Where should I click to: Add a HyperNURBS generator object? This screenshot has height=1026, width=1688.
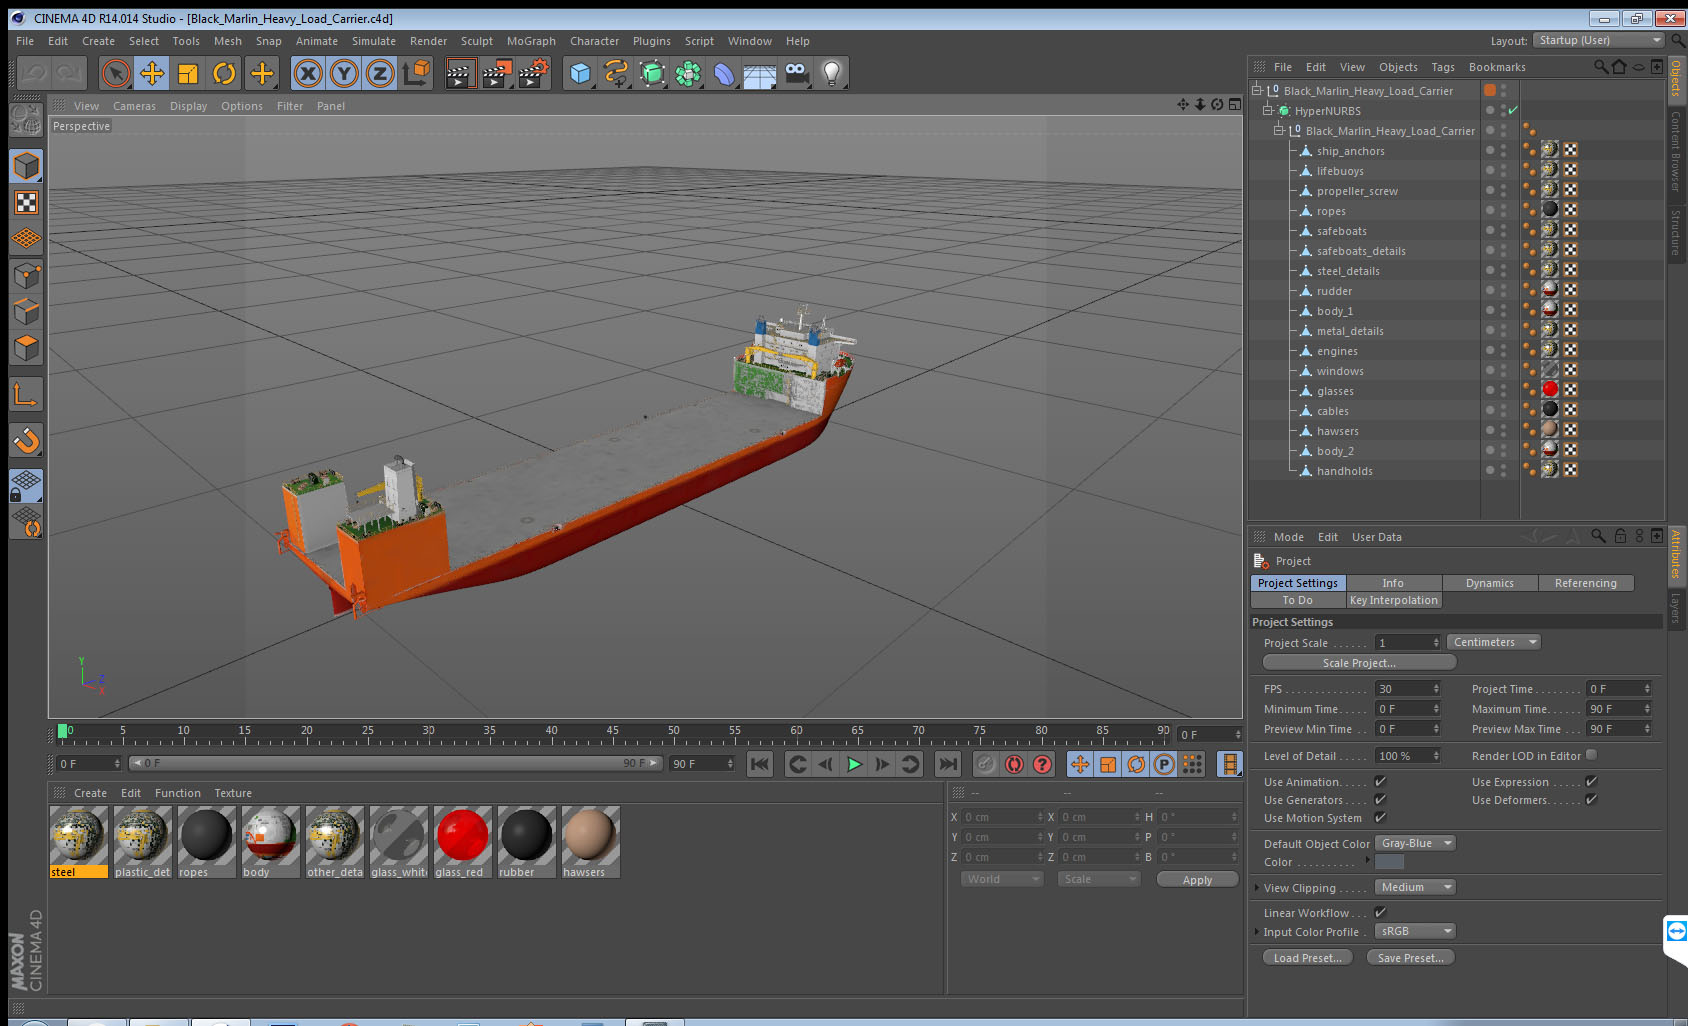(652, 73)
